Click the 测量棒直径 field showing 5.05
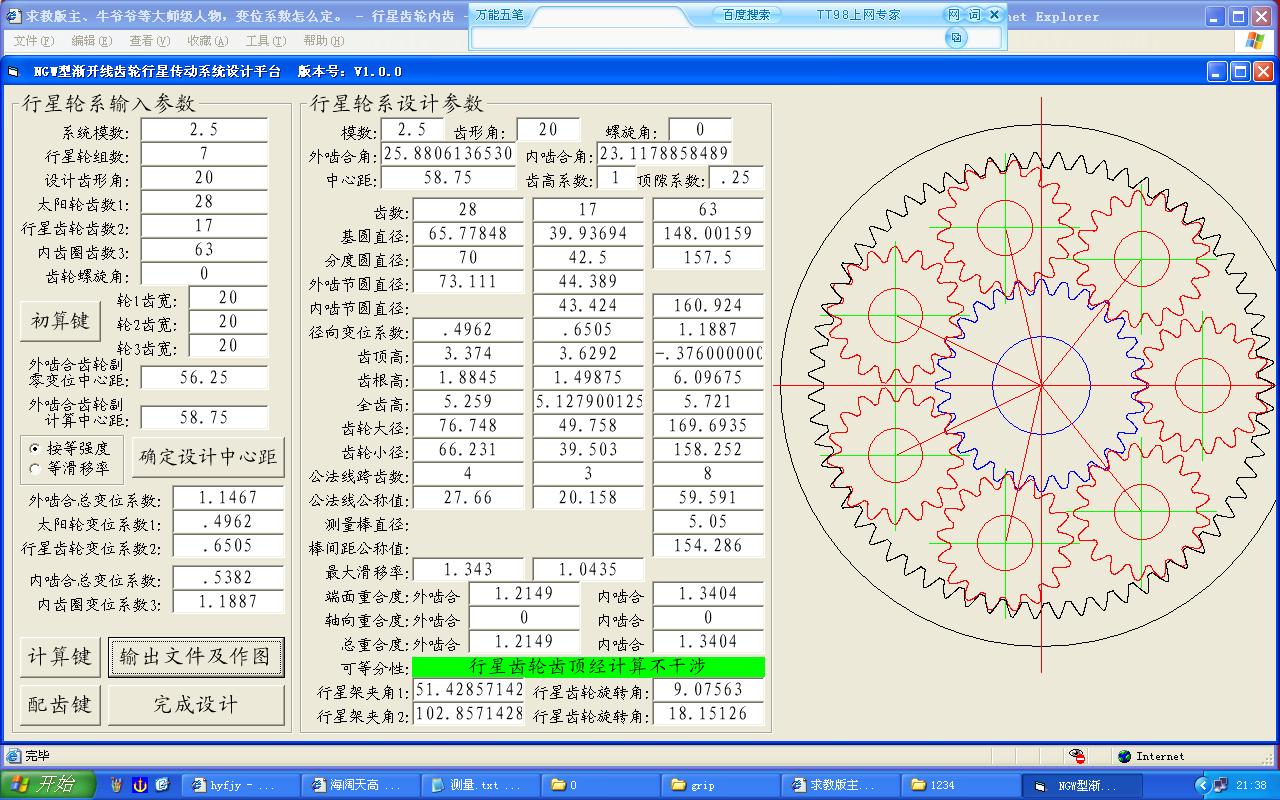Viewport: 1280px width, 800px height. pyautogui.click(x=708, y=522)
